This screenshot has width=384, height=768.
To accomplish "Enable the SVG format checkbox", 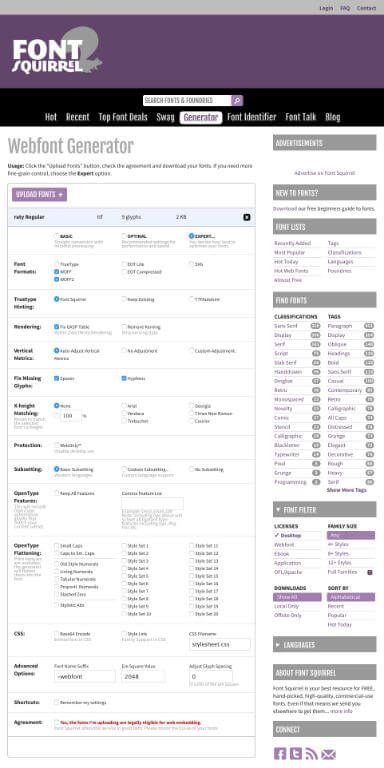I will pos(192,264).
